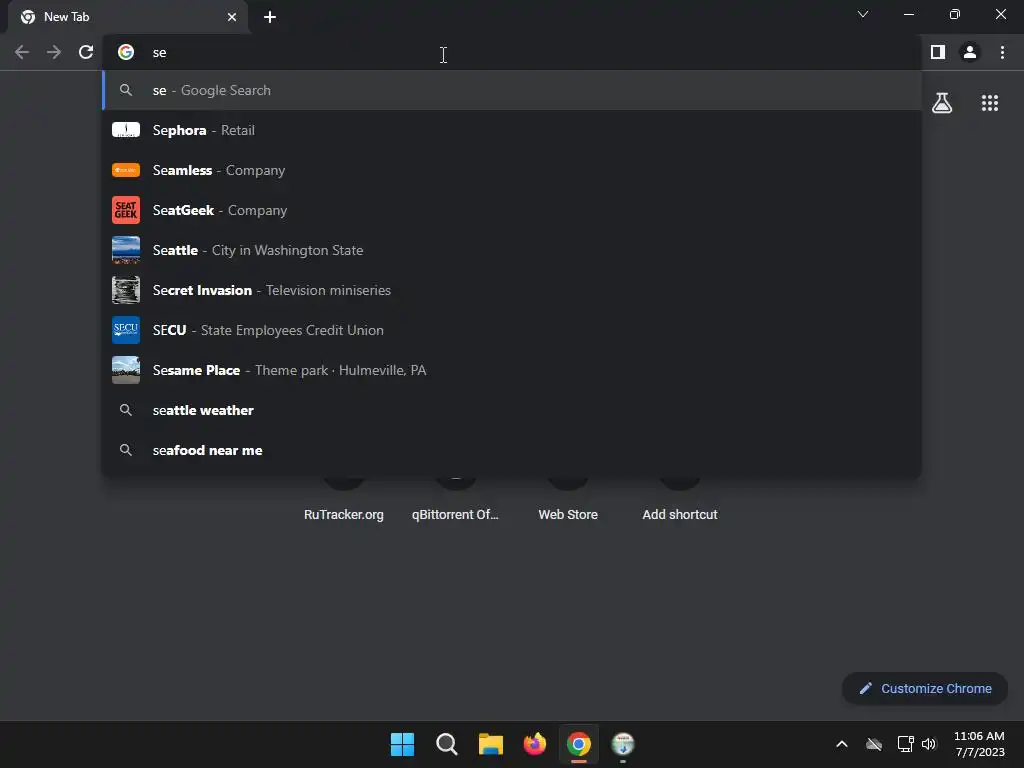Open the Chrome Labs flask icon
The height and width of the screenshot is (768, 1024).
point(942,103)
